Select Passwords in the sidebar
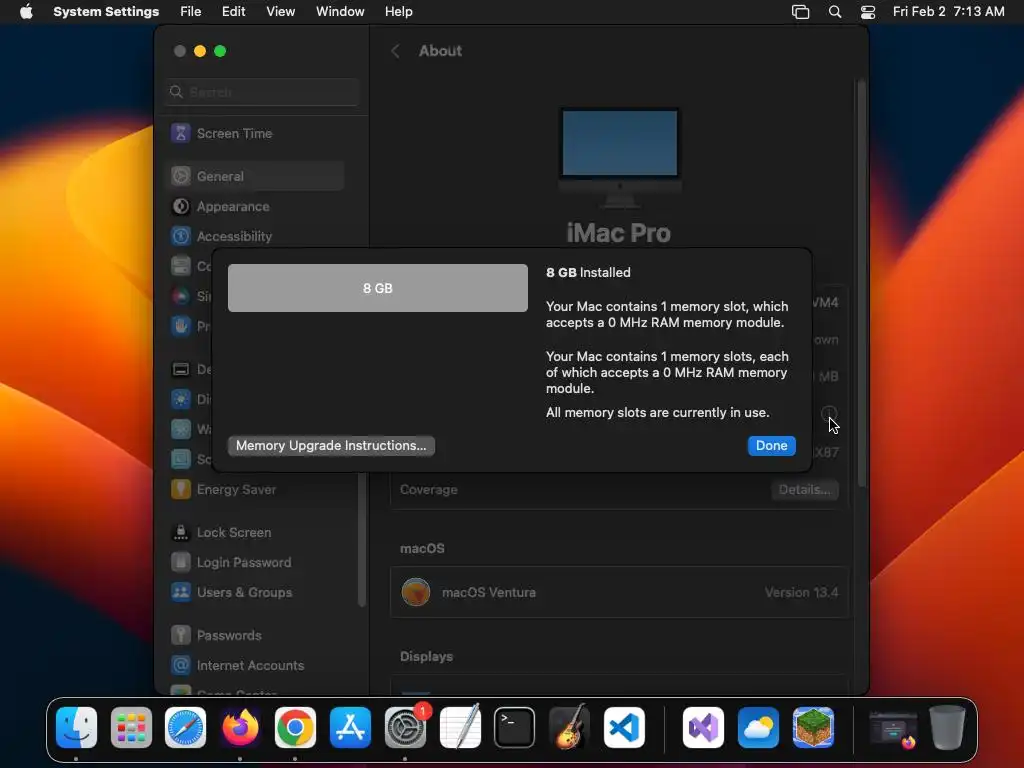Viewport: 1024px width, 768px height. 255,635
